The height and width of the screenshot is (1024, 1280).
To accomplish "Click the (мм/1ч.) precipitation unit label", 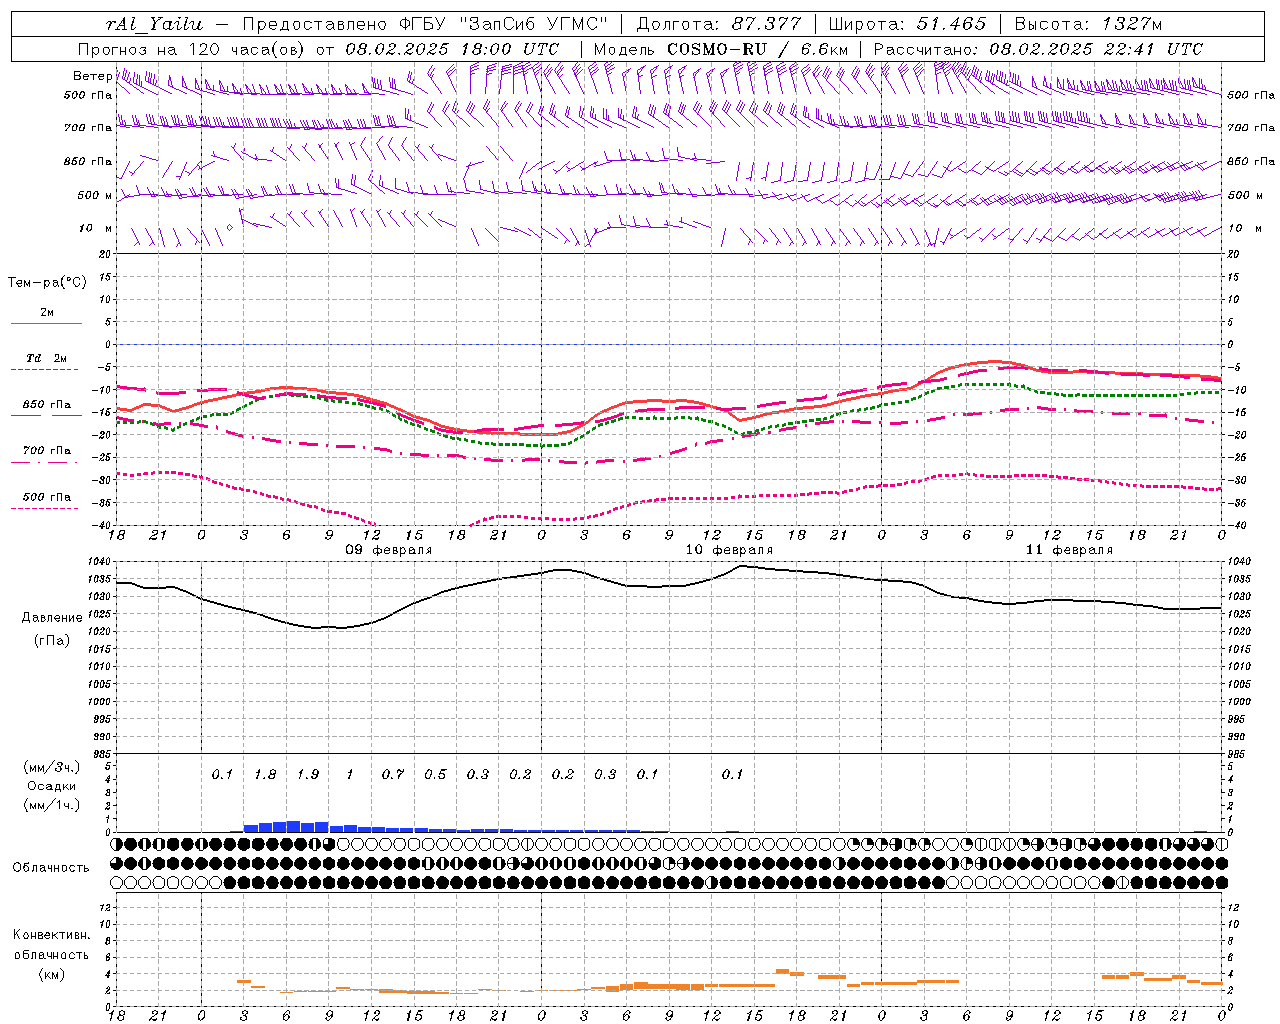I will click(52, 805).
